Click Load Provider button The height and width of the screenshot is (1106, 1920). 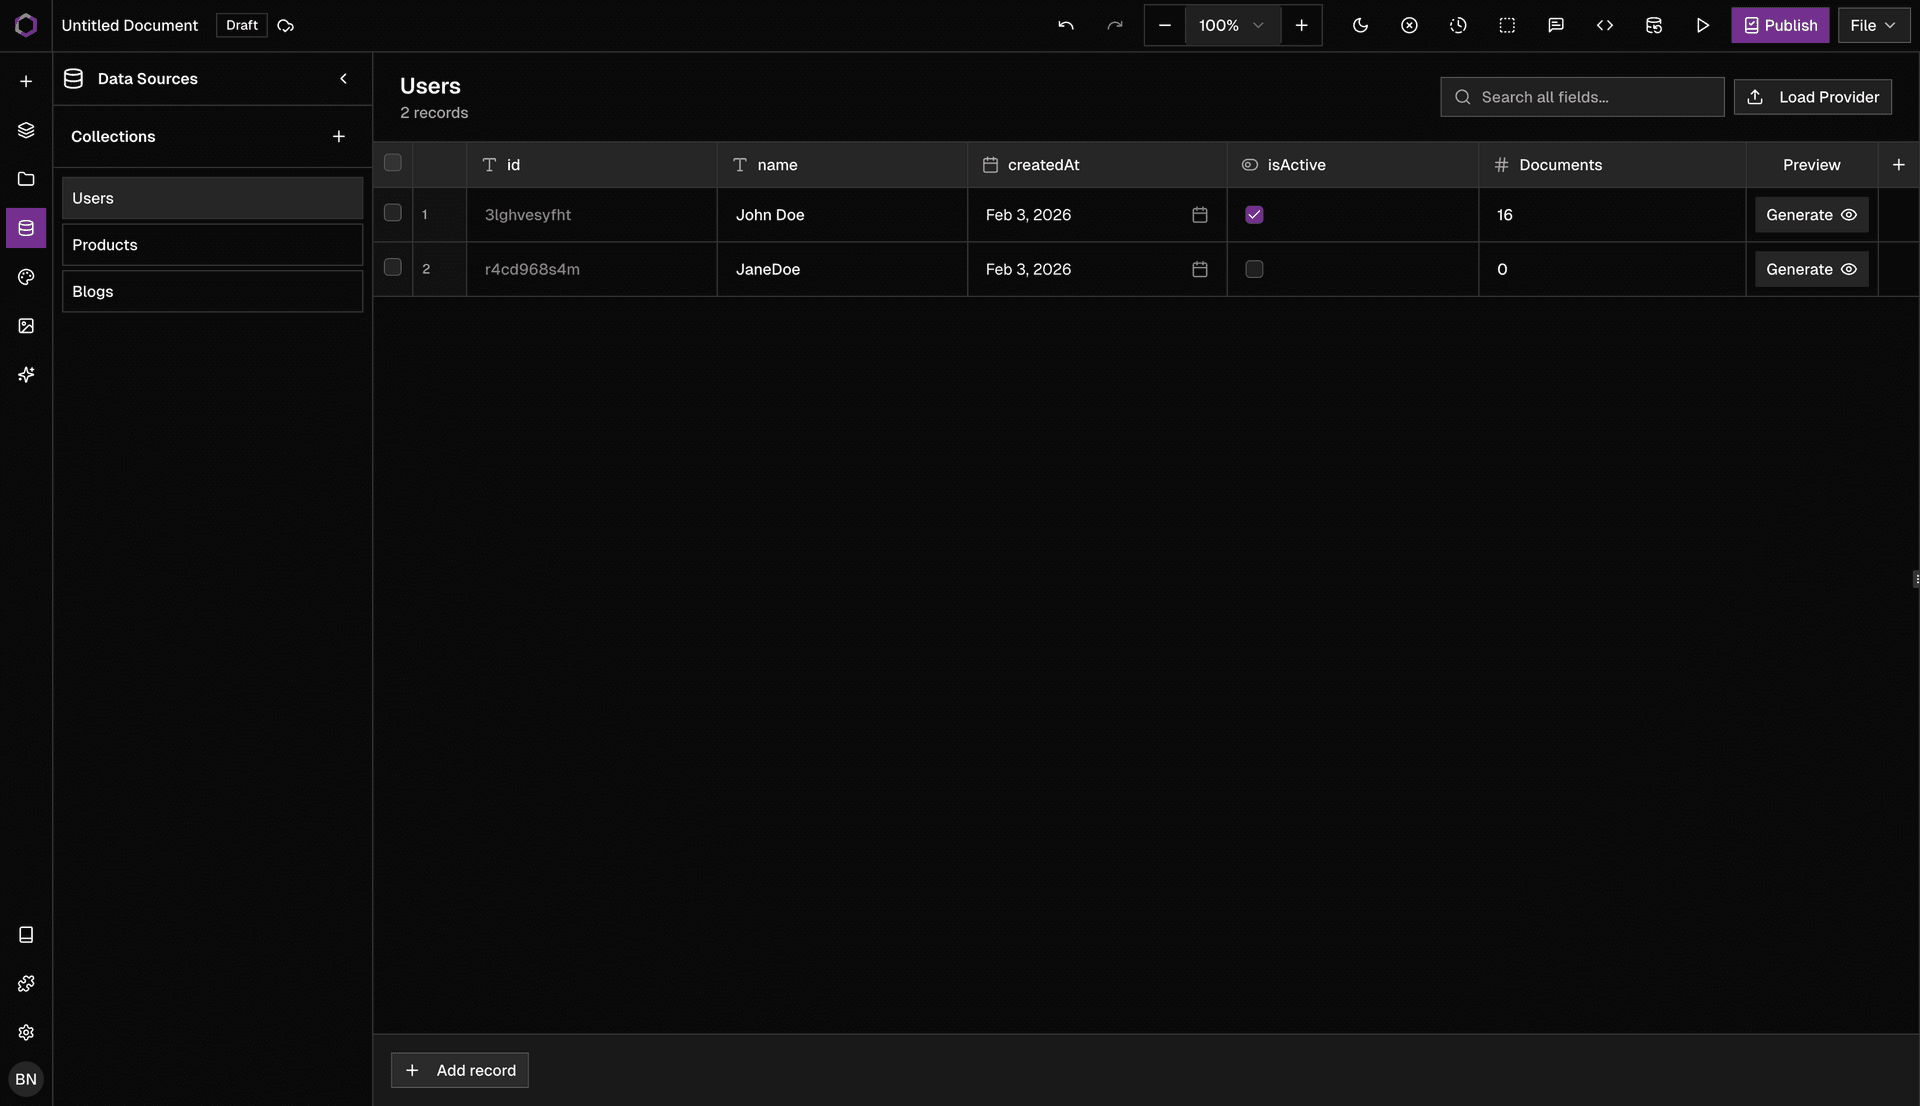1813,97
